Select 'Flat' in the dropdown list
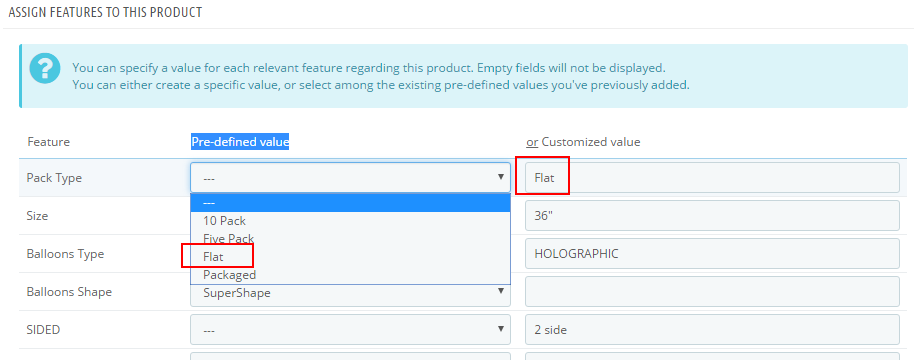This screenshot has height=360, width=914. (350, 256)
